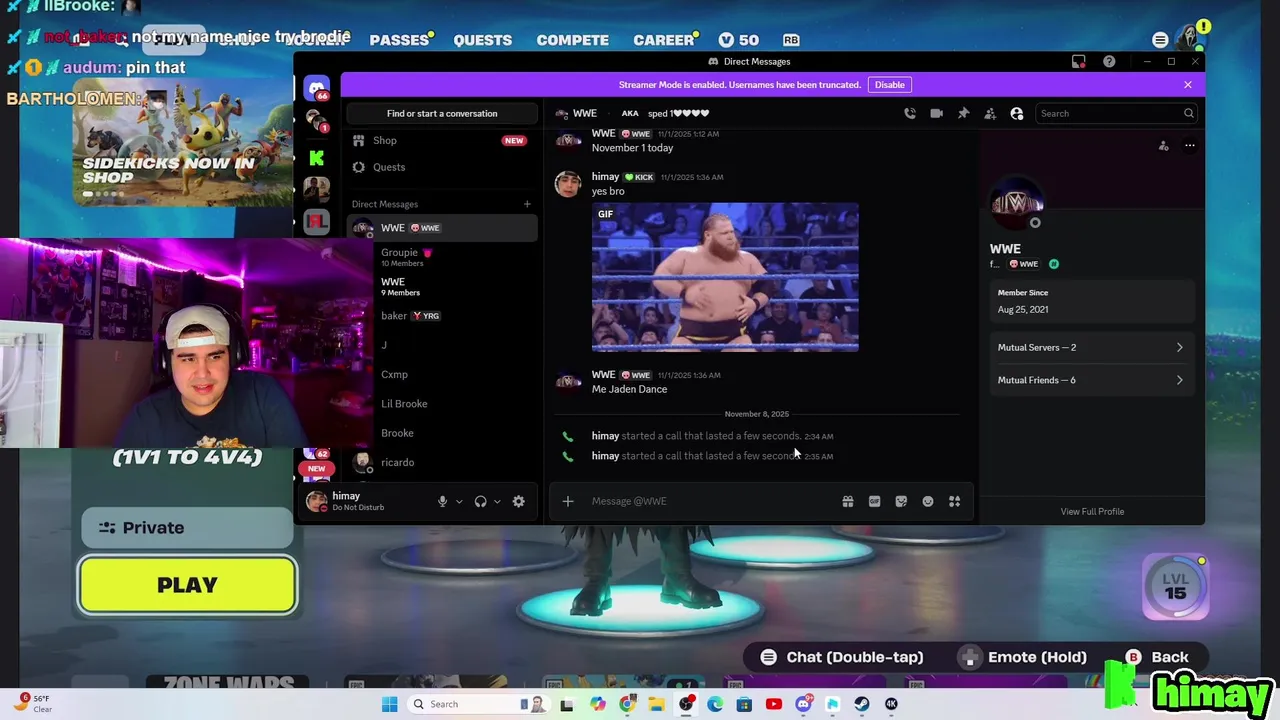1280x720 pixels.
Task: Open Steam from the Windows taskbar
Action: (x=862, y=704)
